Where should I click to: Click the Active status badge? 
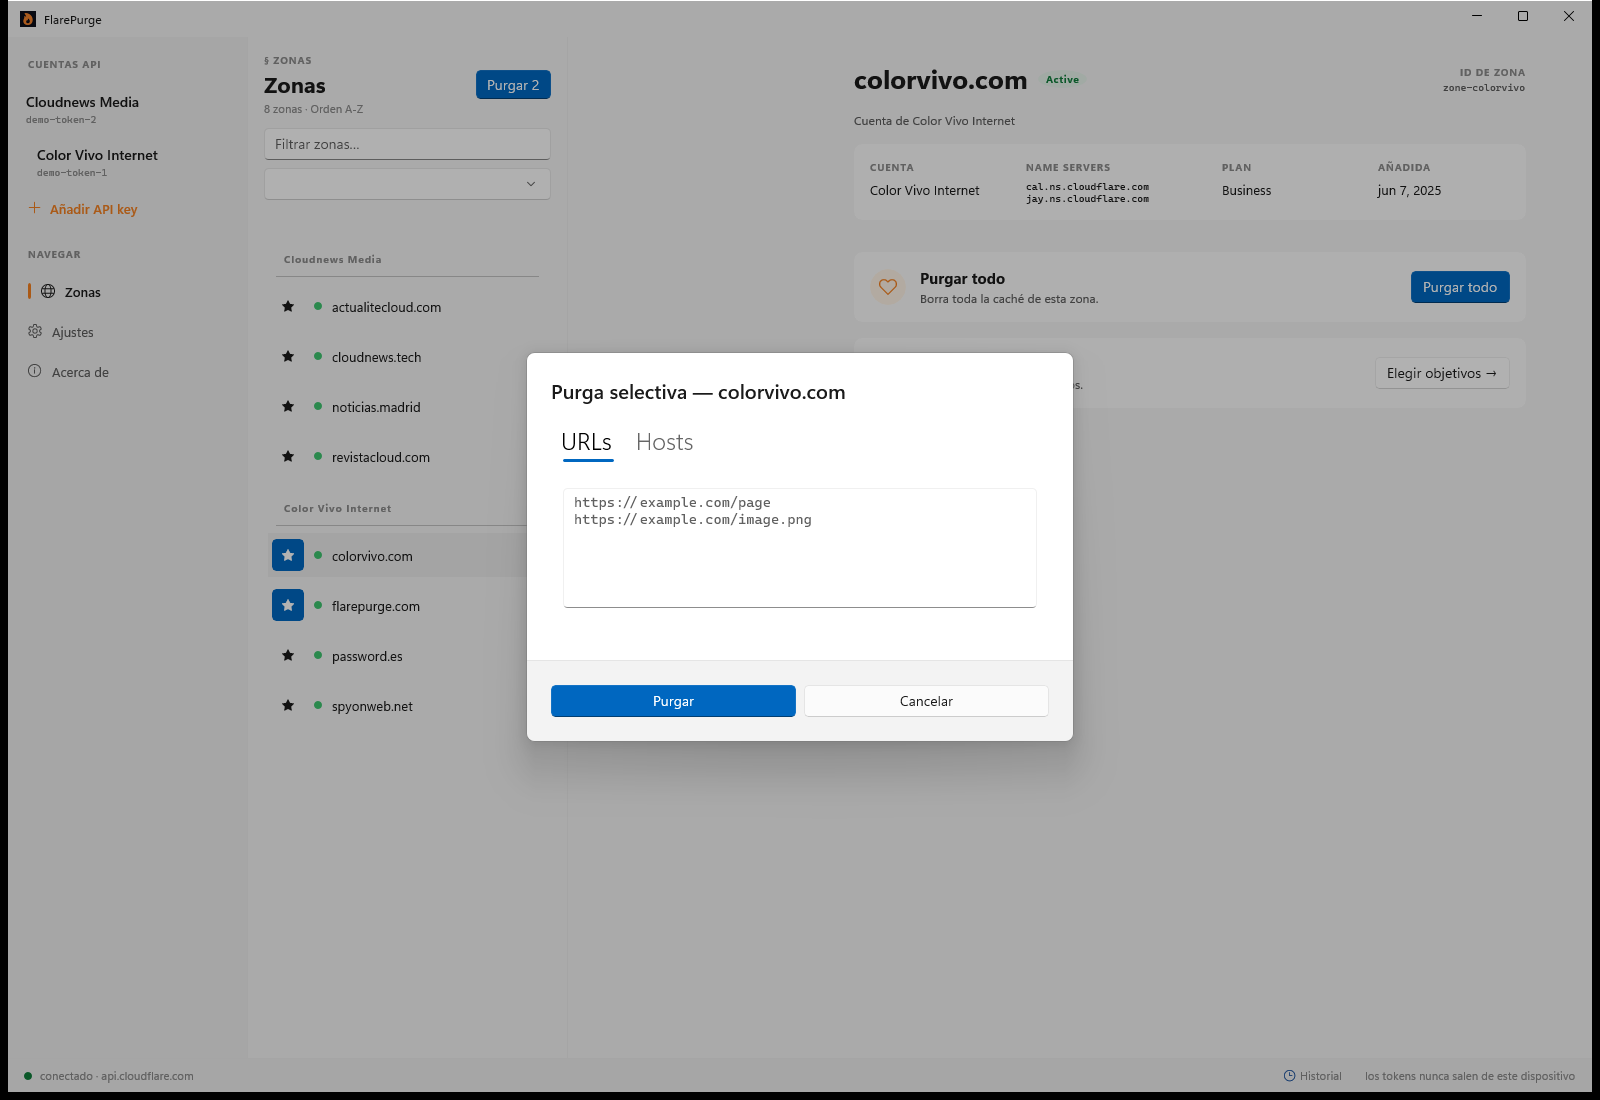(1062, 80)
